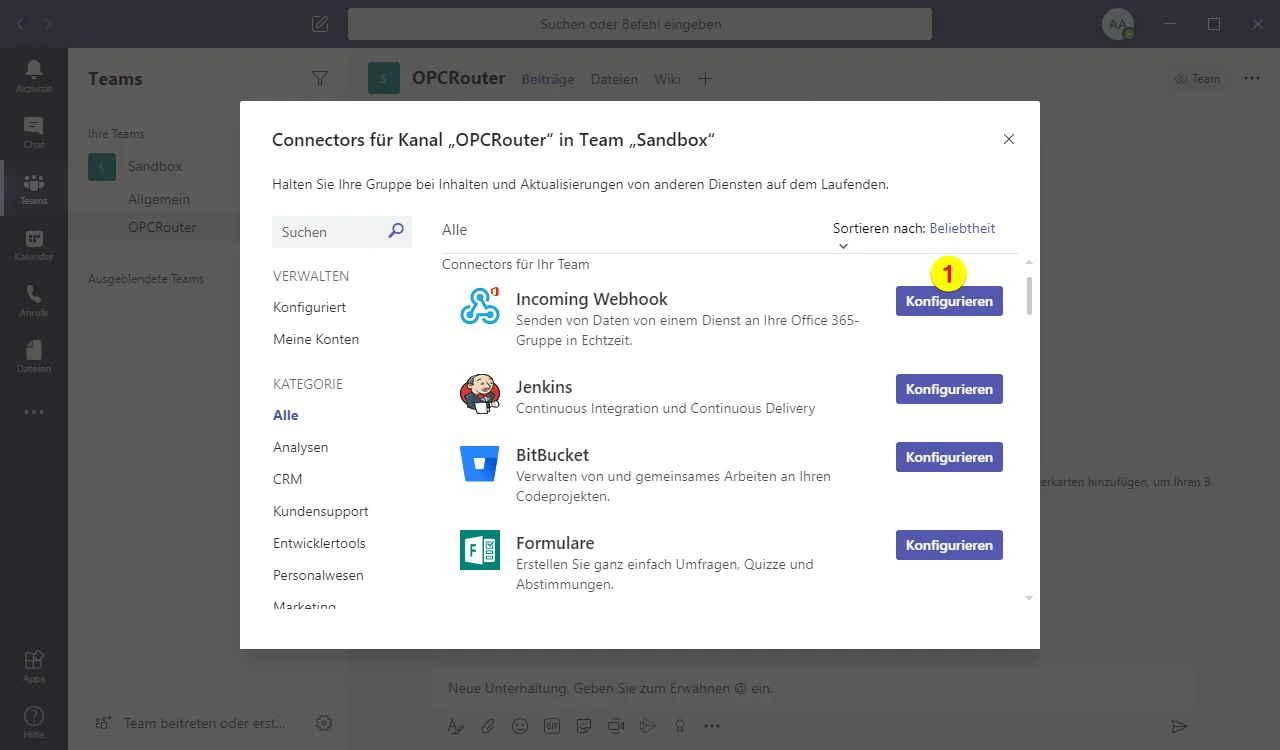The height and width of the screenshot is (750, 1280).
Task: Open the emoji picker icon
Action: coord(520,726)
